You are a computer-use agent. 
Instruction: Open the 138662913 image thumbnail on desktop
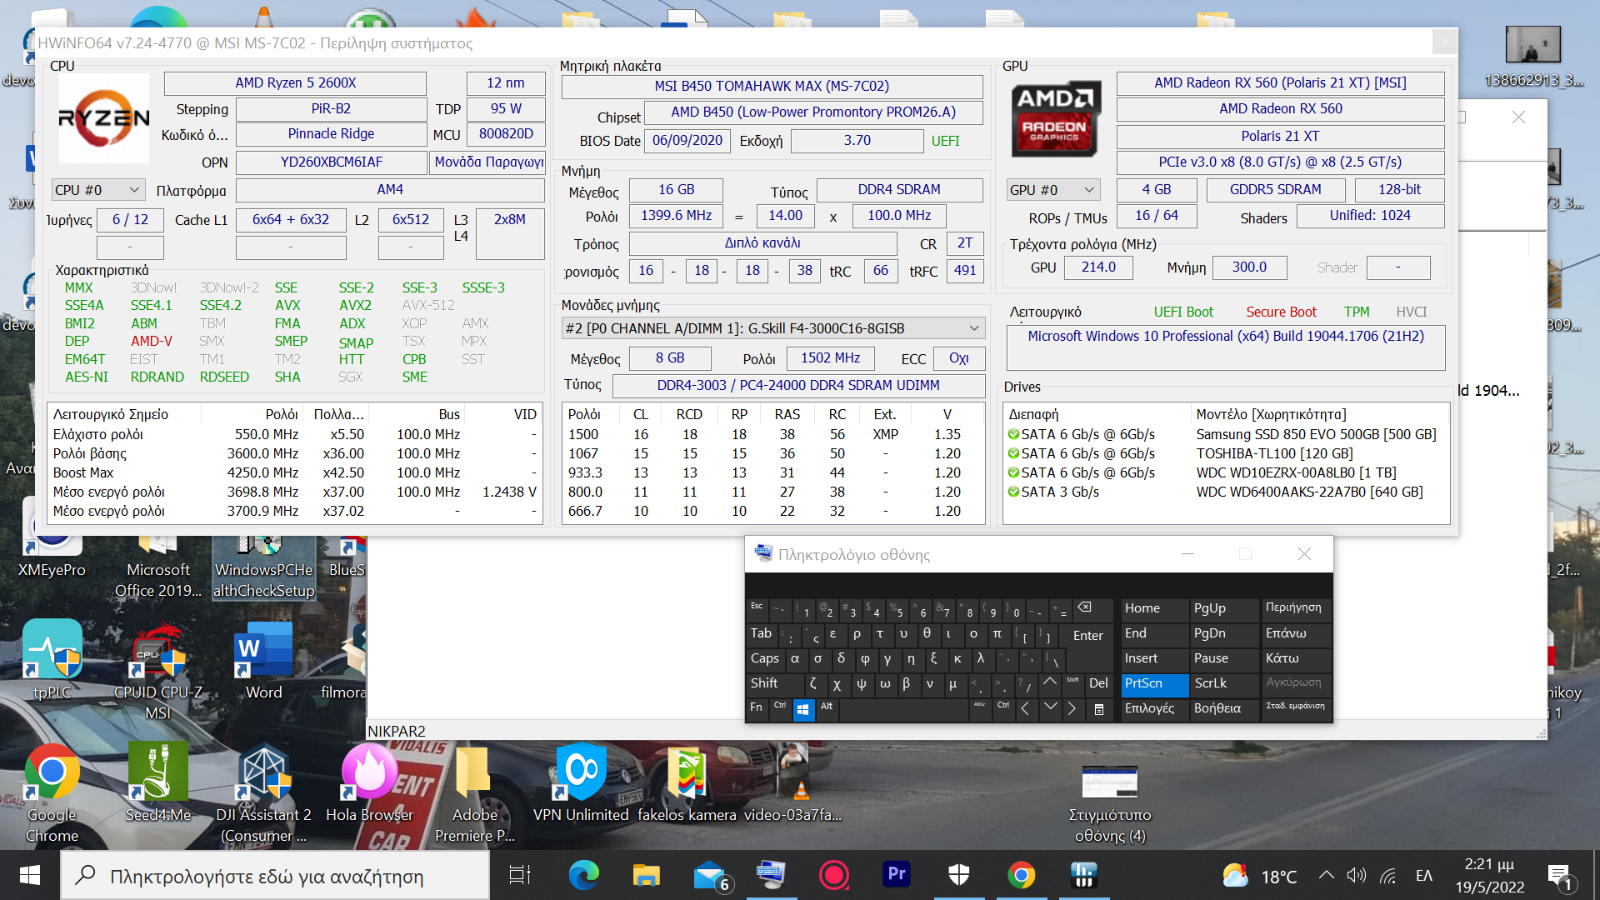(x=1533, y=57)
